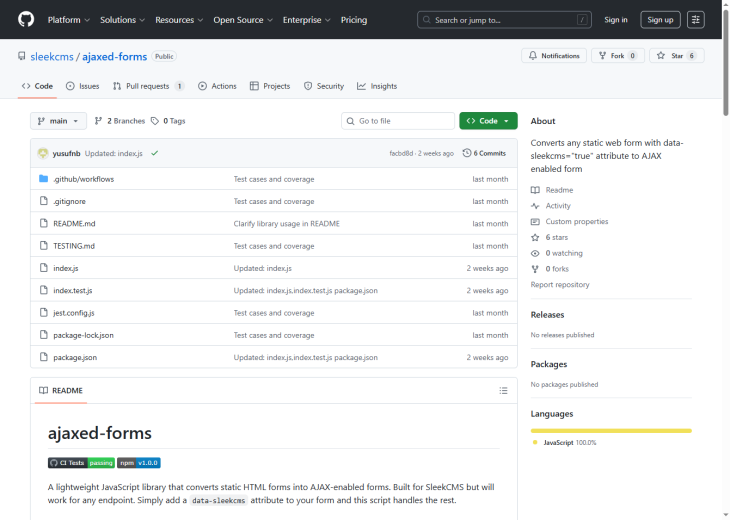Open the 6 Commits history link
730x520 pixels.
click(484, 153)
